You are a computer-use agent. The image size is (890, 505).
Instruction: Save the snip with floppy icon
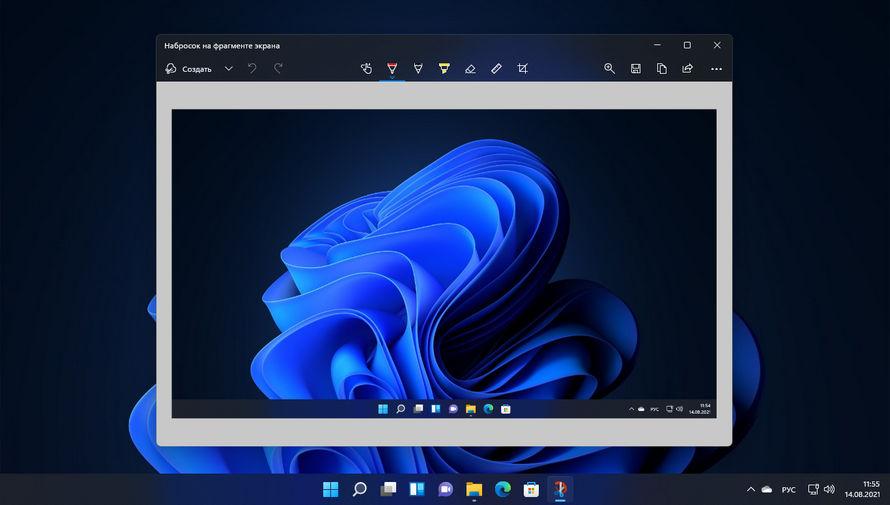click(x=636, y=69)
